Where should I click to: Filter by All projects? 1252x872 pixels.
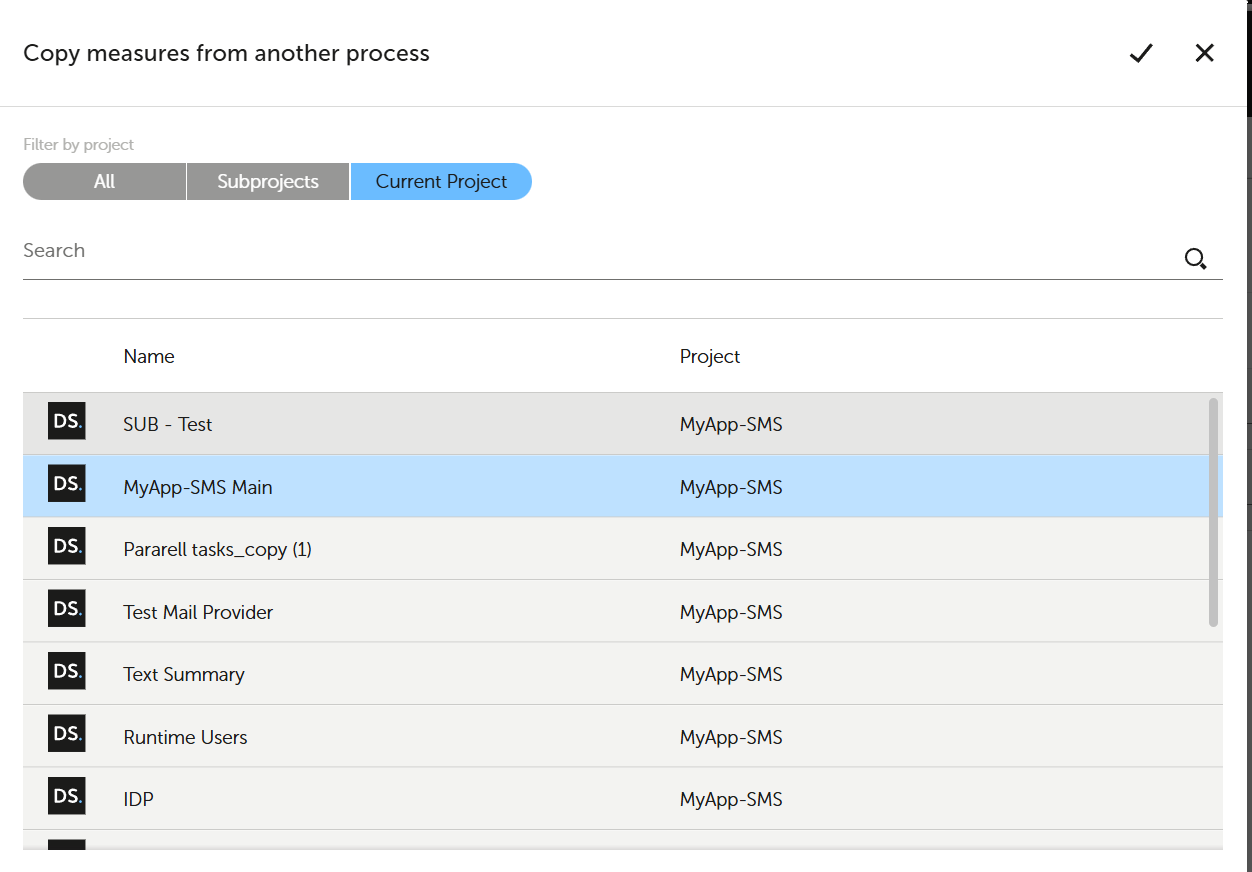pyautogui.click(x=105, y=181)
